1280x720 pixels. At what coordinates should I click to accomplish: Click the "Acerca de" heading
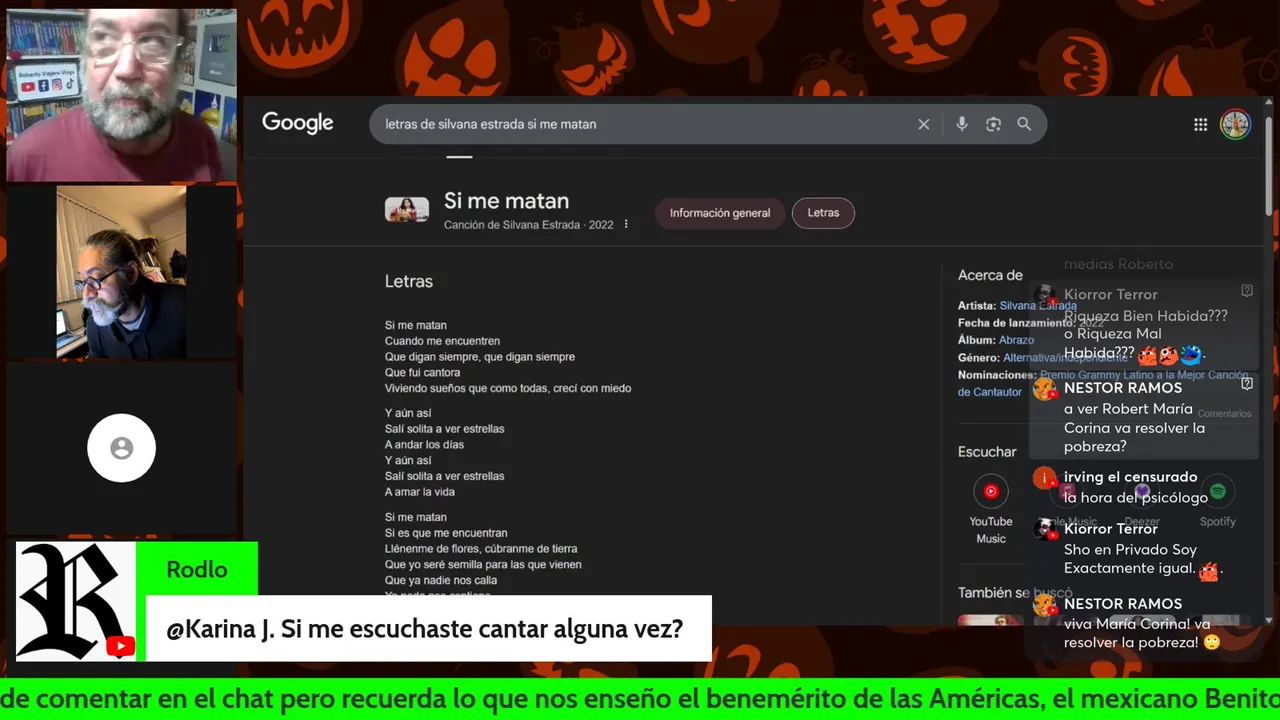990,275
